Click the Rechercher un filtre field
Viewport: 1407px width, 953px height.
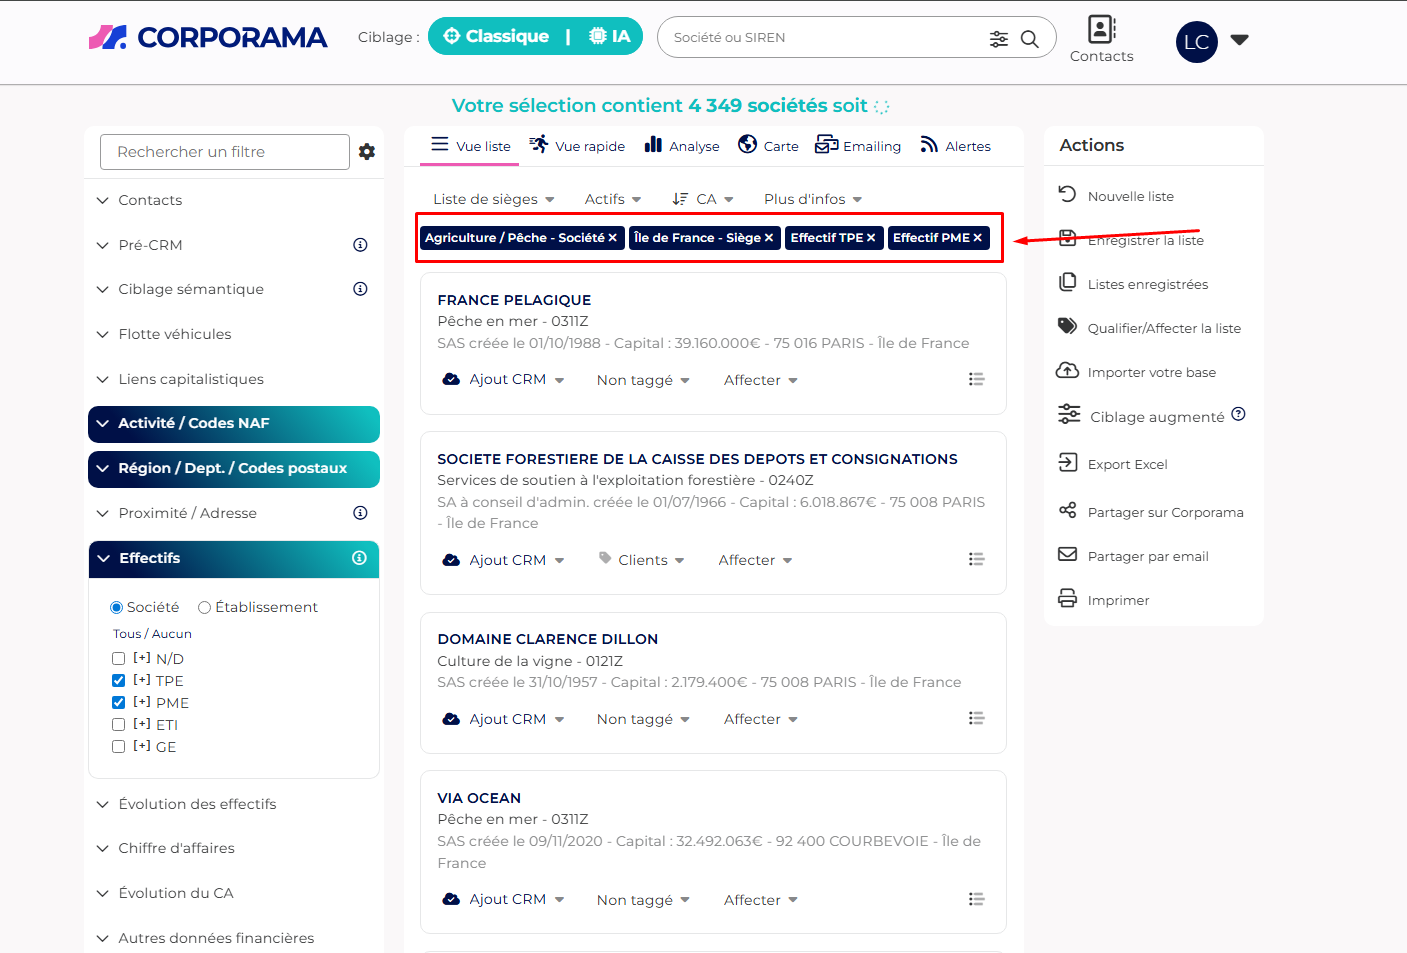224,152
